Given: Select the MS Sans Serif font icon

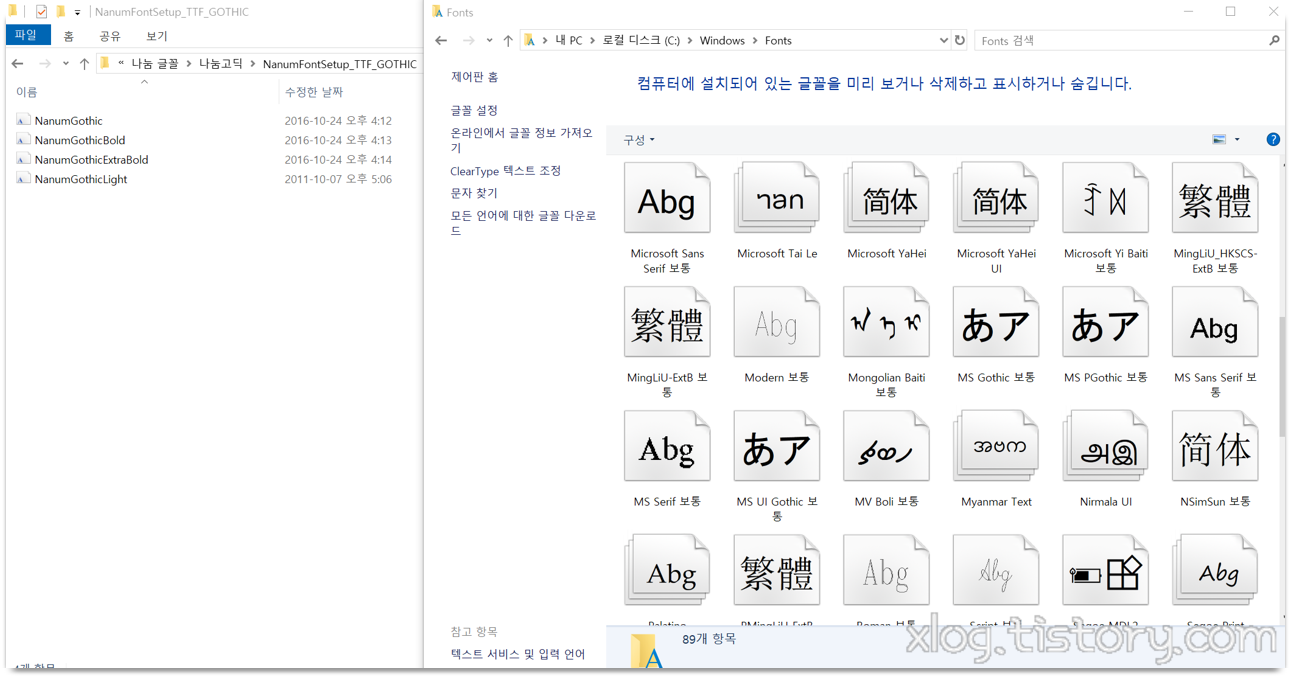Looking at the screenshot, I should pos(1215,323).
